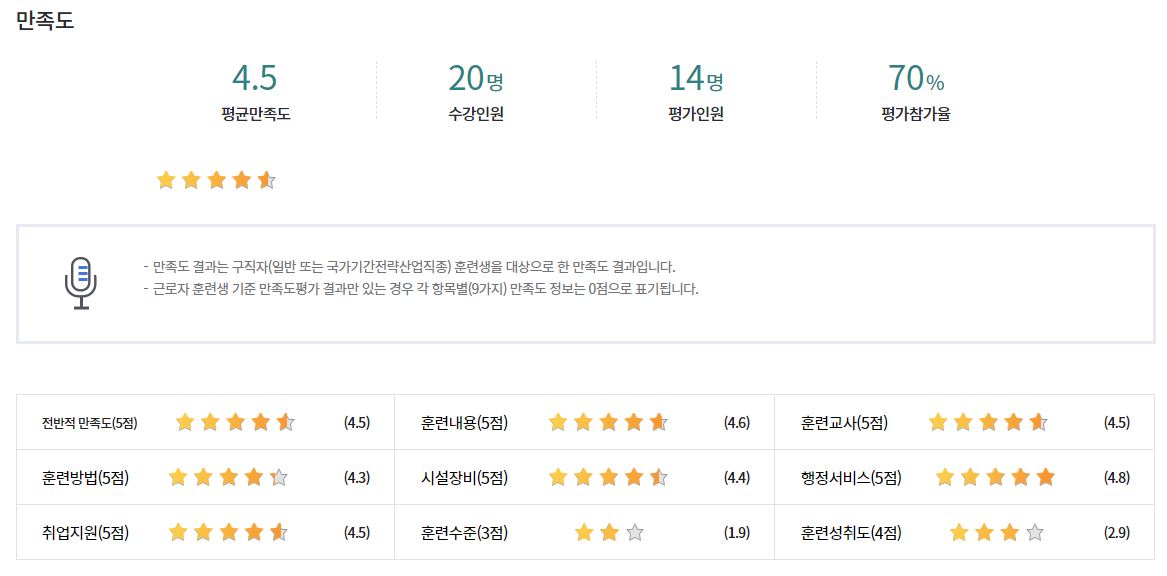
Task: Click the 훈련내용 star rating icons
Action: pyautogui.click(x=608, y=423)
